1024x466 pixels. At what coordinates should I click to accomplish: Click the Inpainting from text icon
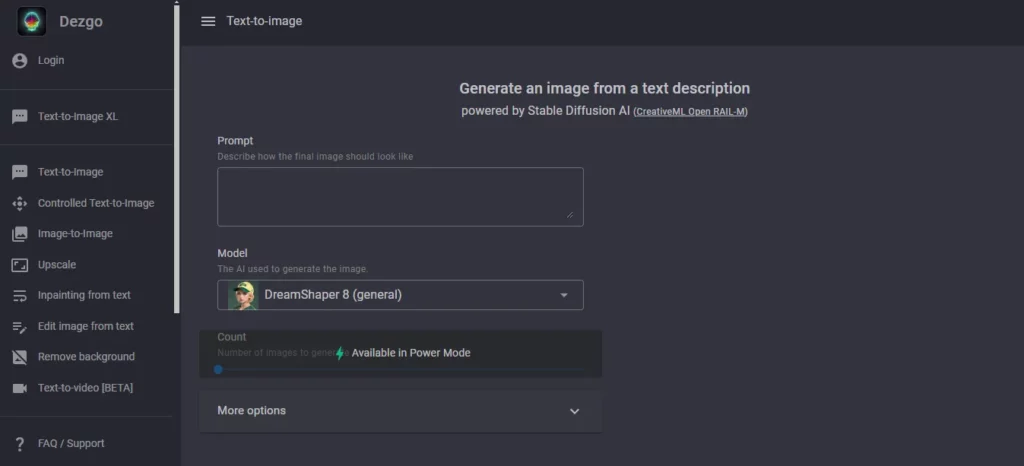point(20,296)
